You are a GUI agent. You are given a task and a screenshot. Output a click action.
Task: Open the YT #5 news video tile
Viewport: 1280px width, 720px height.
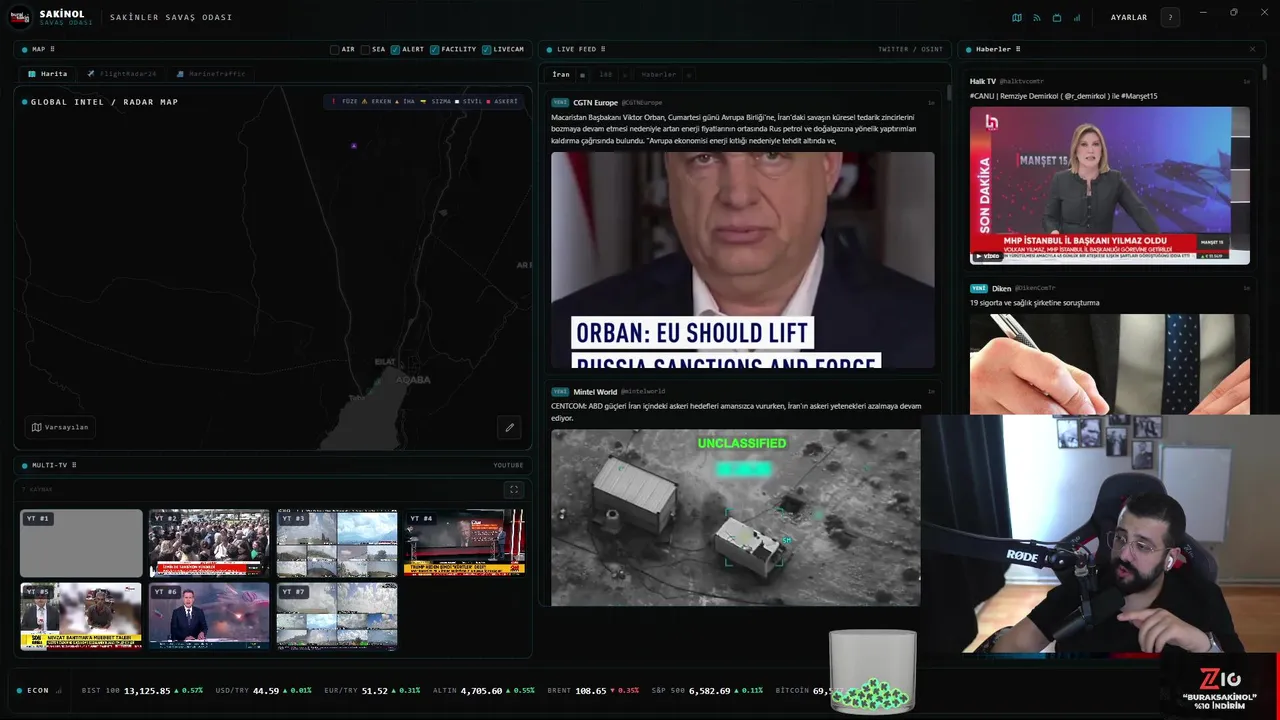[81, 616]
